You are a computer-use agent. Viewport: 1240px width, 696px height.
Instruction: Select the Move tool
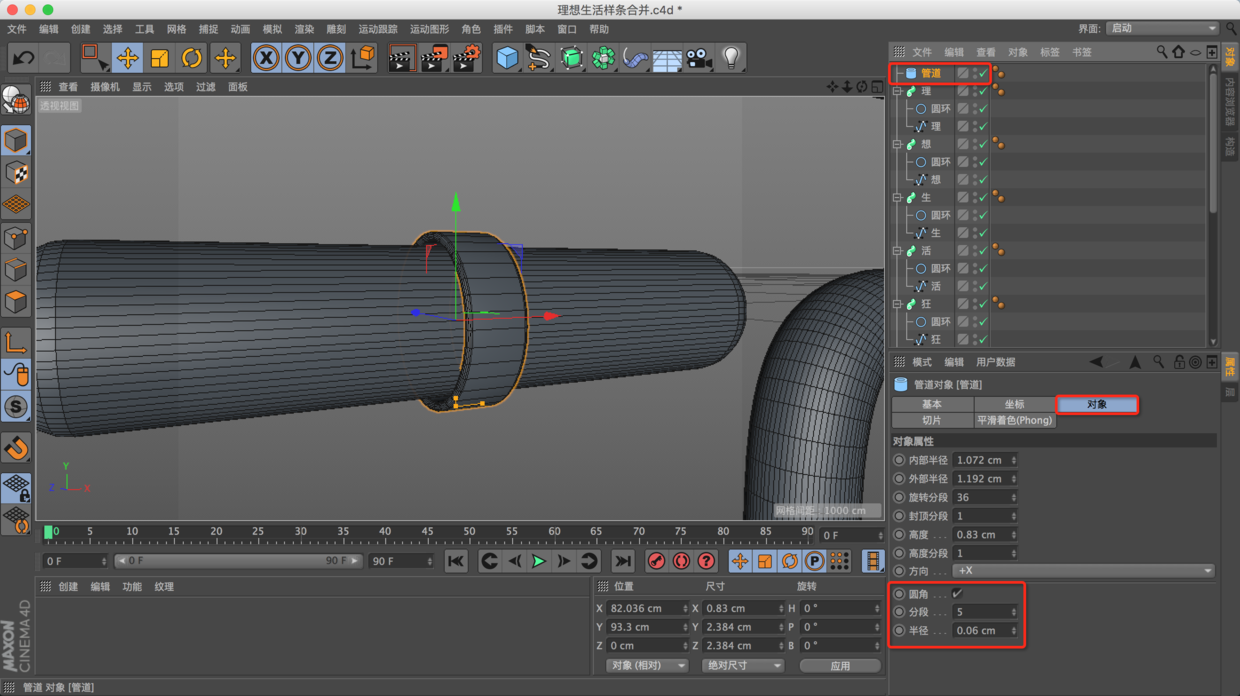point(127,58)
